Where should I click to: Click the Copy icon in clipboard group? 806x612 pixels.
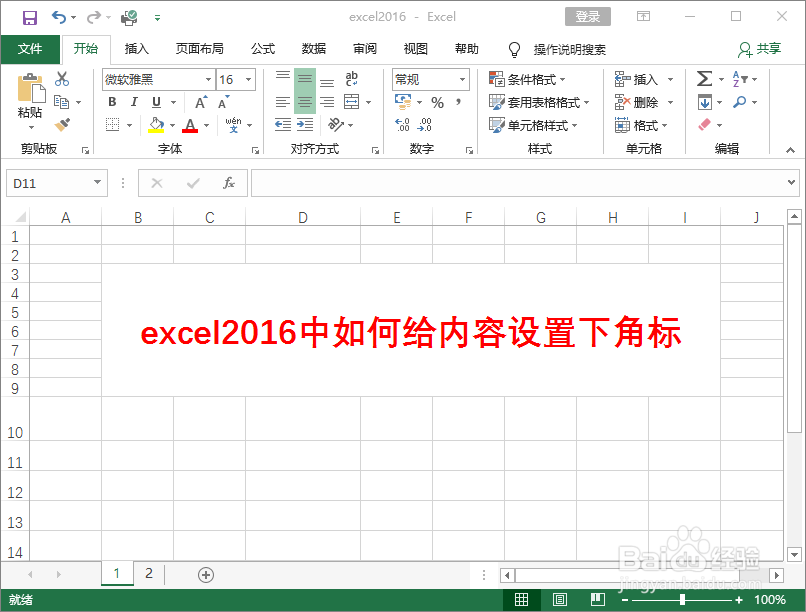pyautogui.click(x=62, y=102)
